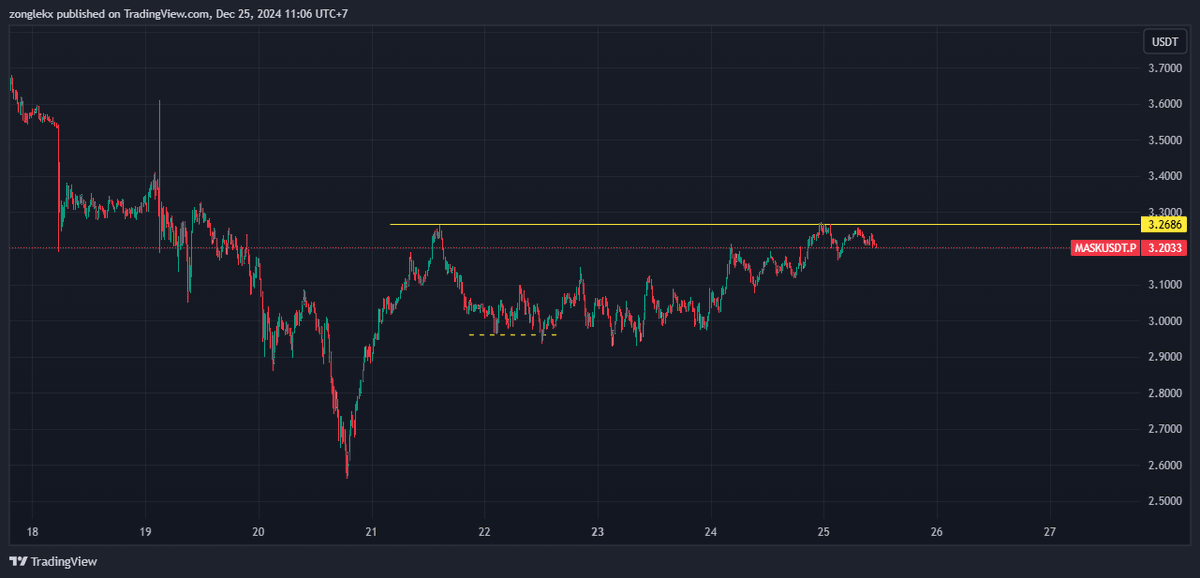
Task: Click the MASKUSDT.P symbol label
Action: [1106, 247]
